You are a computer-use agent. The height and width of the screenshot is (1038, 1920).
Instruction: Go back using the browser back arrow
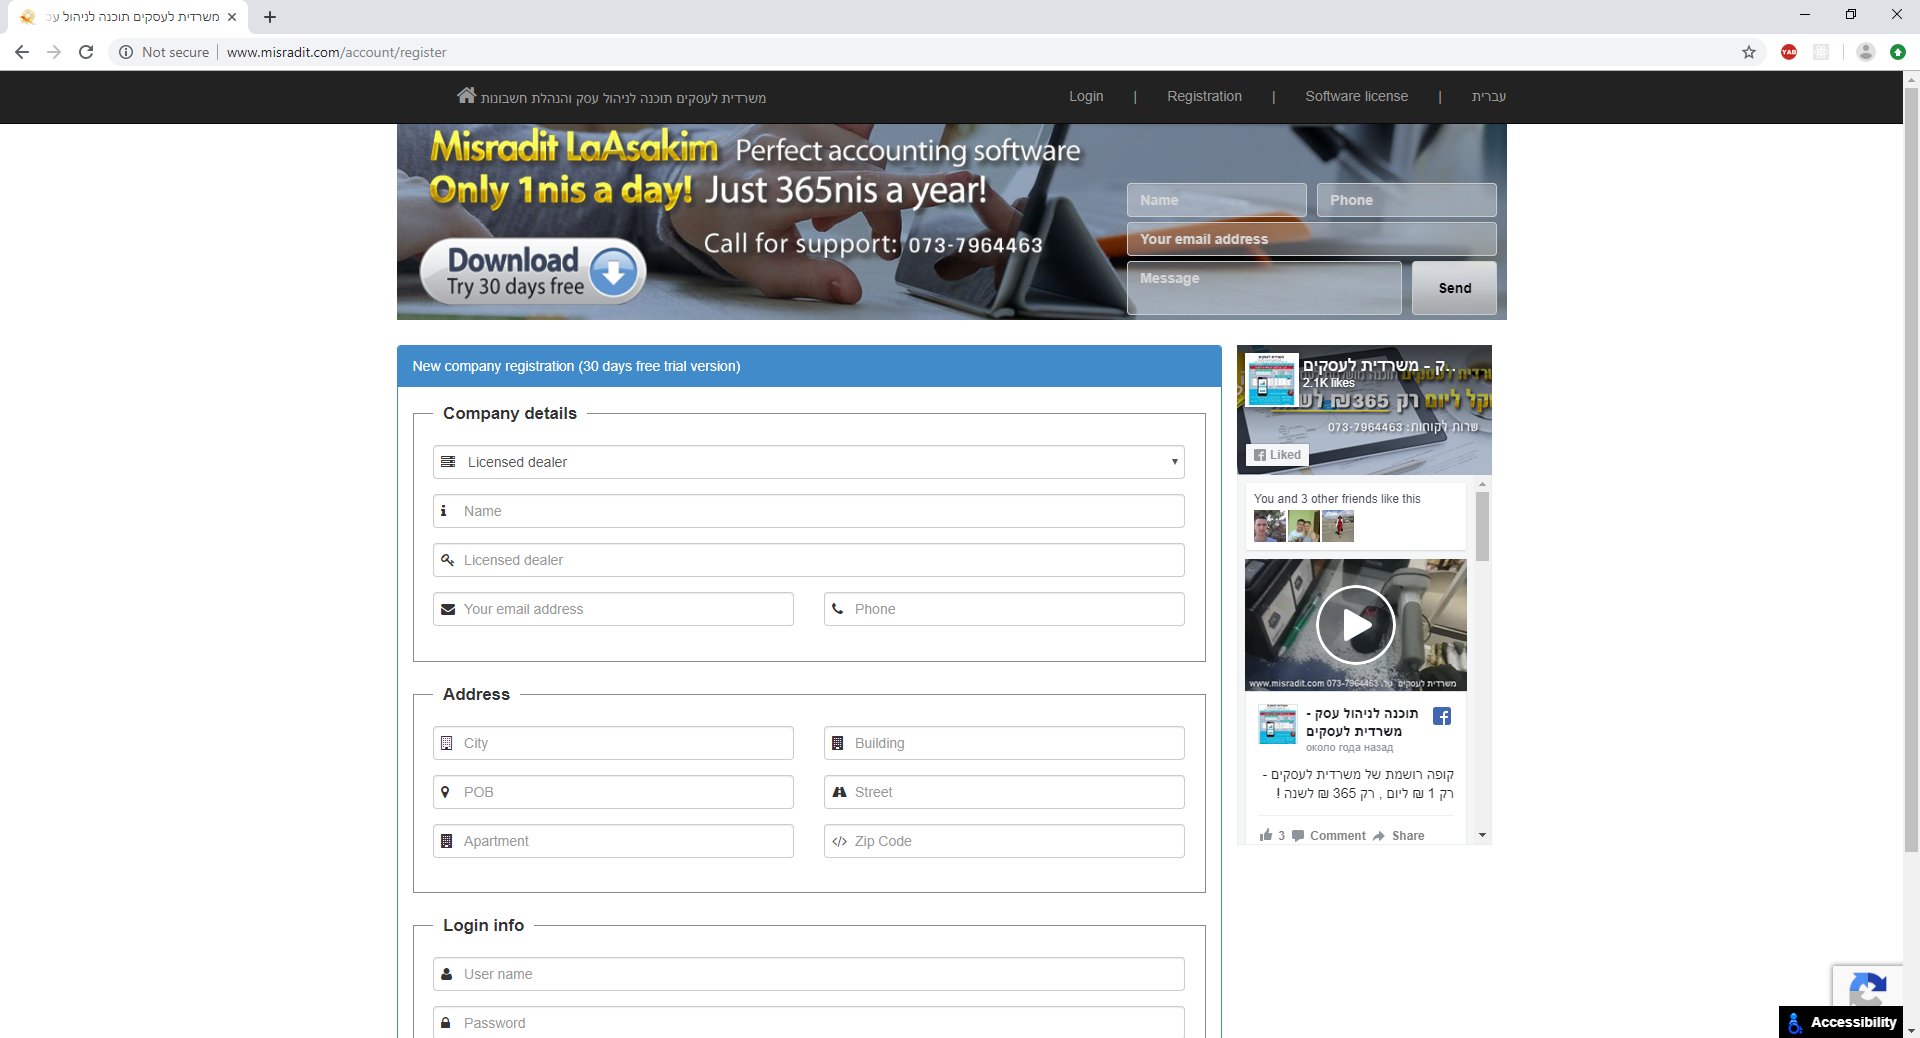coord(22,52)
